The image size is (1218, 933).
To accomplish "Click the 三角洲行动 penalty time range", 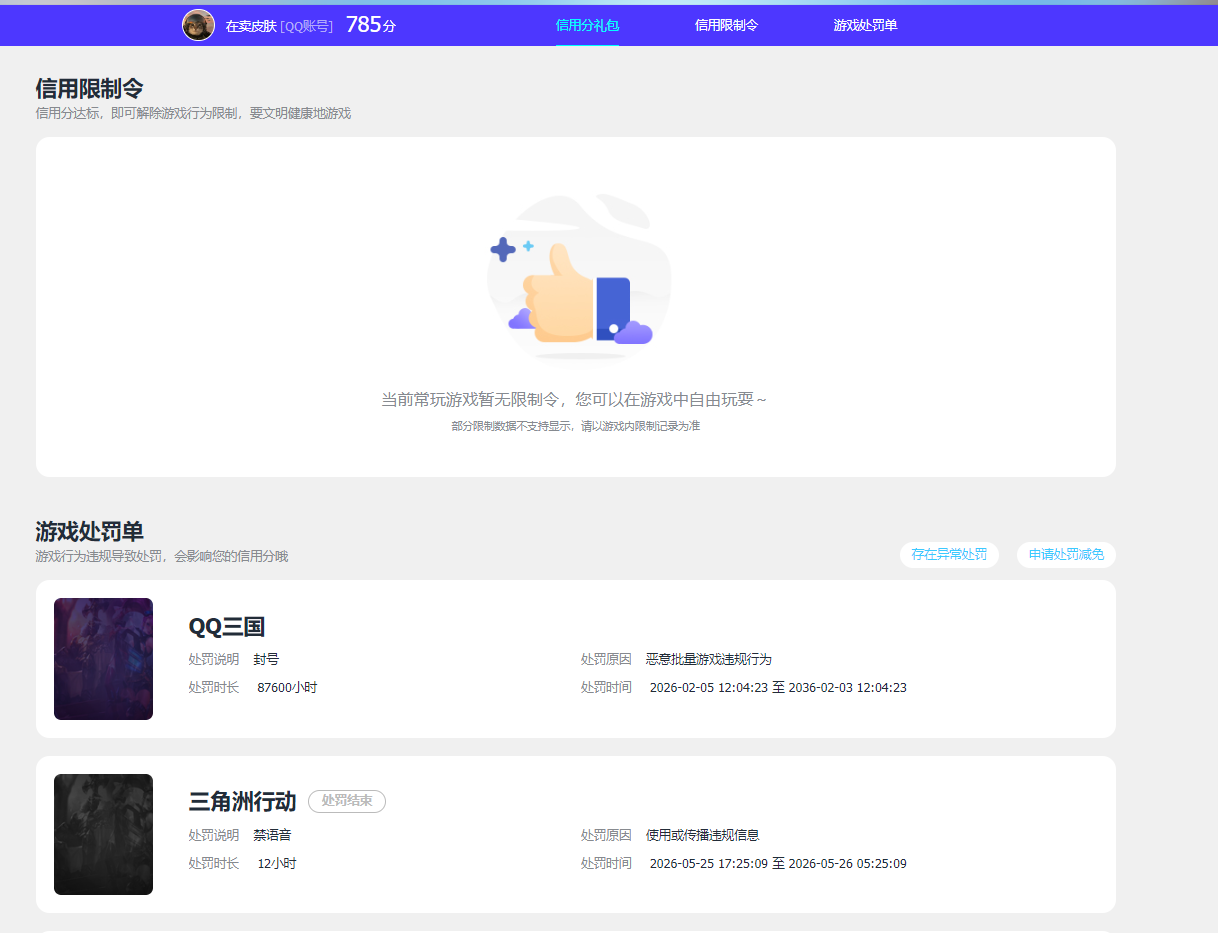I will 778,863.
